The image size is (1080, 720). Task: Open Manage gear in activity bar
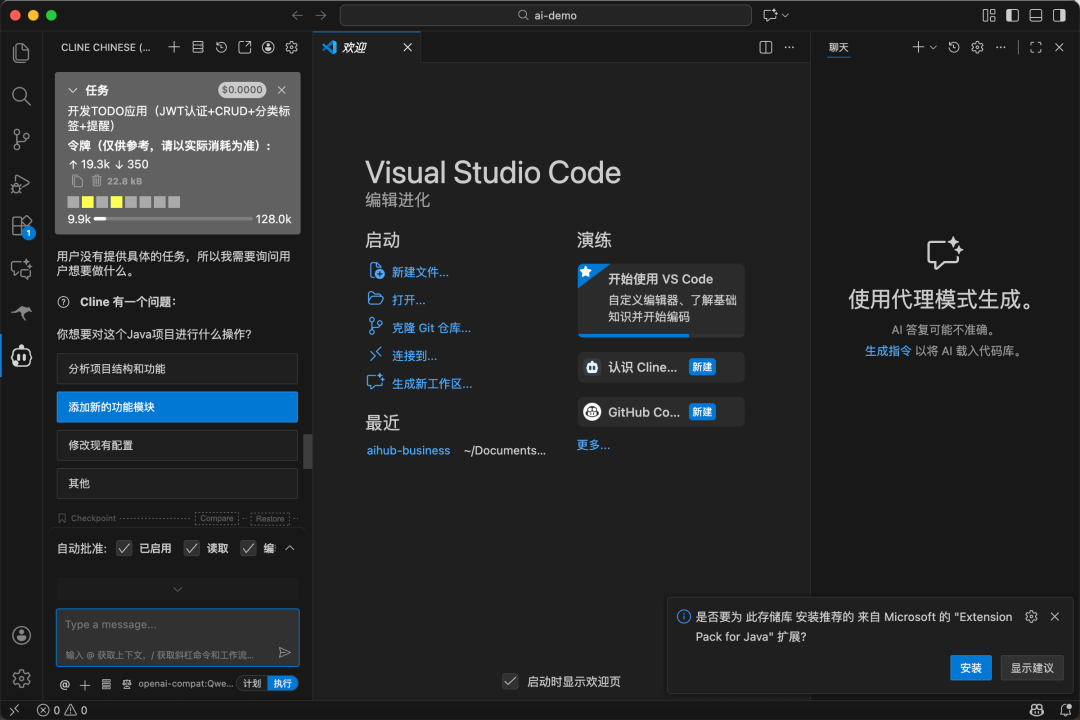(21, 679)
